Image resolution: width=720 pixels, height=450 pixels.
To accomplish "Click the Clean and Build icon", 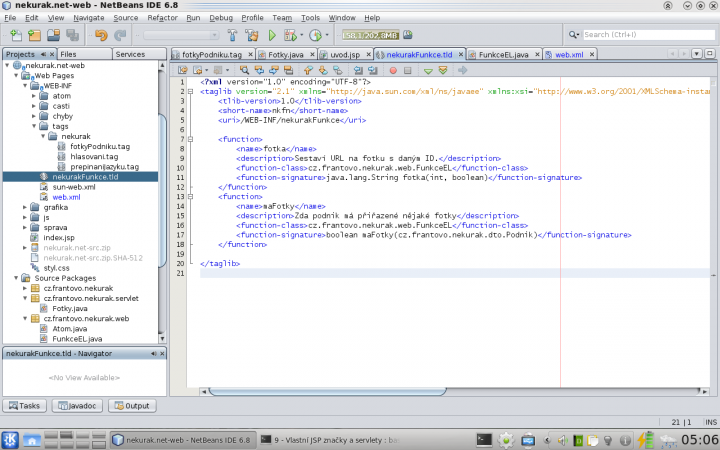I will pos(252,35).
